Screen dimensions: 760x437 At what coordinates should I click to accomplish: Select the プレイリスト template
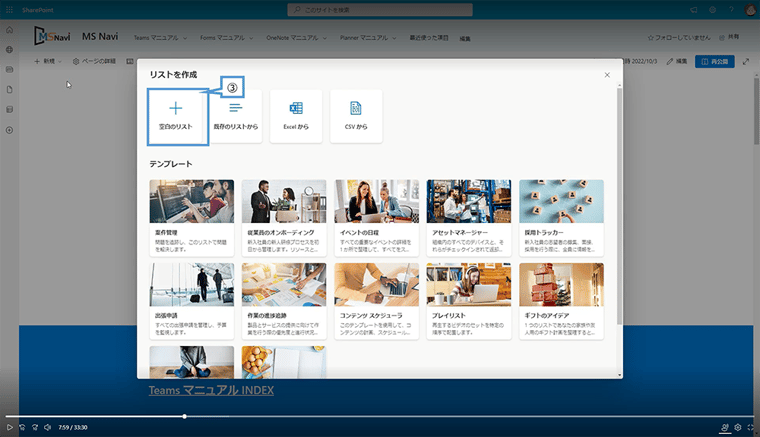pyautogui.click(x=469, y=301)
